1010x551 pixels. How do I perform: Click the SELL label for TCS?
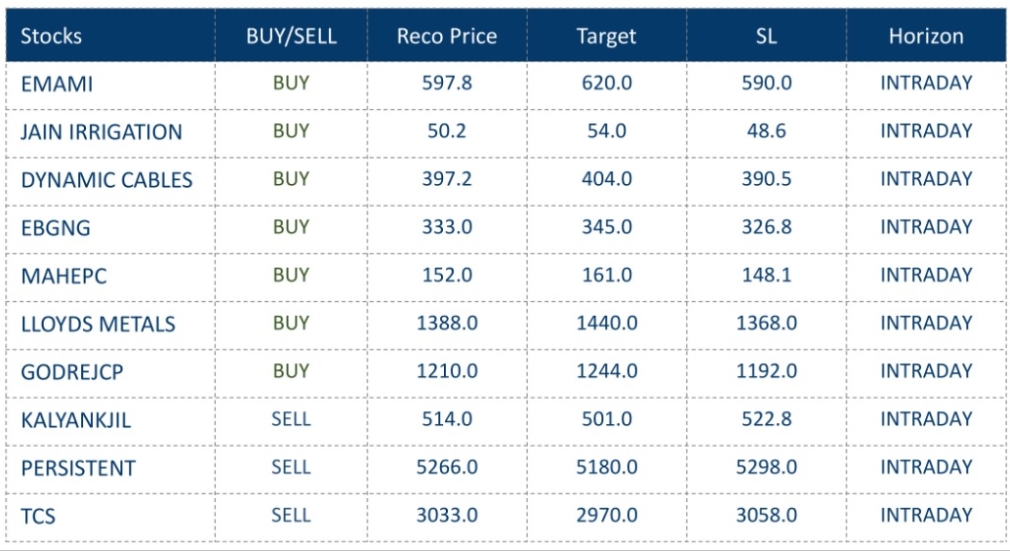coord(291,516)
